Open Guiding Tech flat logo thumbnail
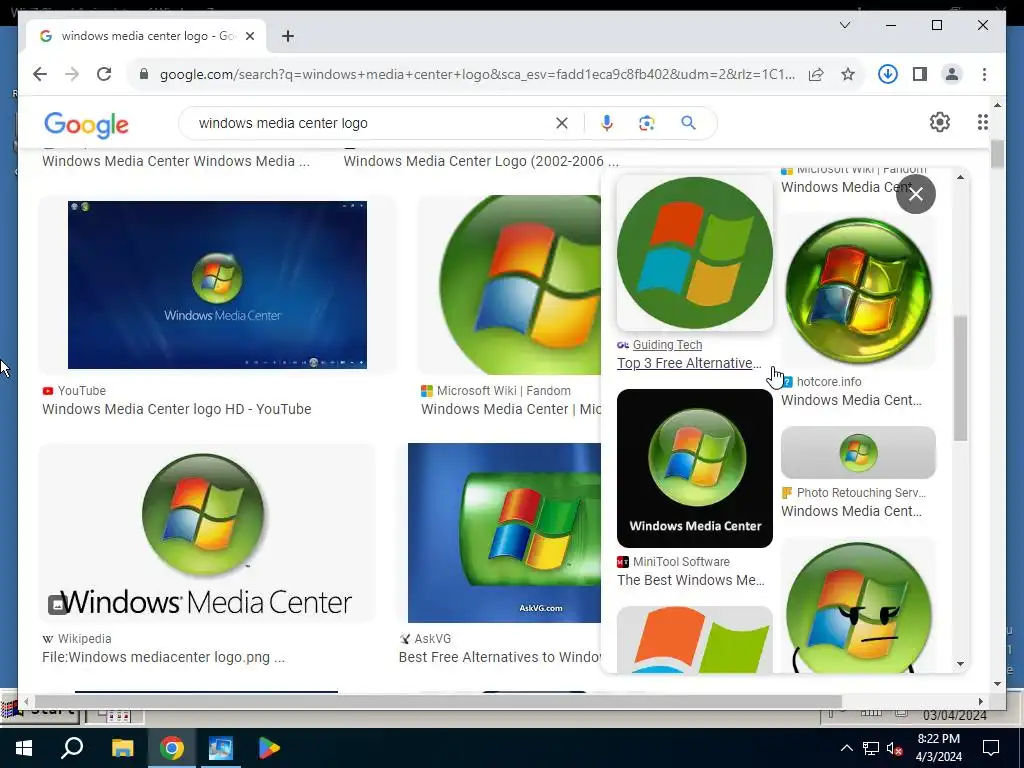 695,253
